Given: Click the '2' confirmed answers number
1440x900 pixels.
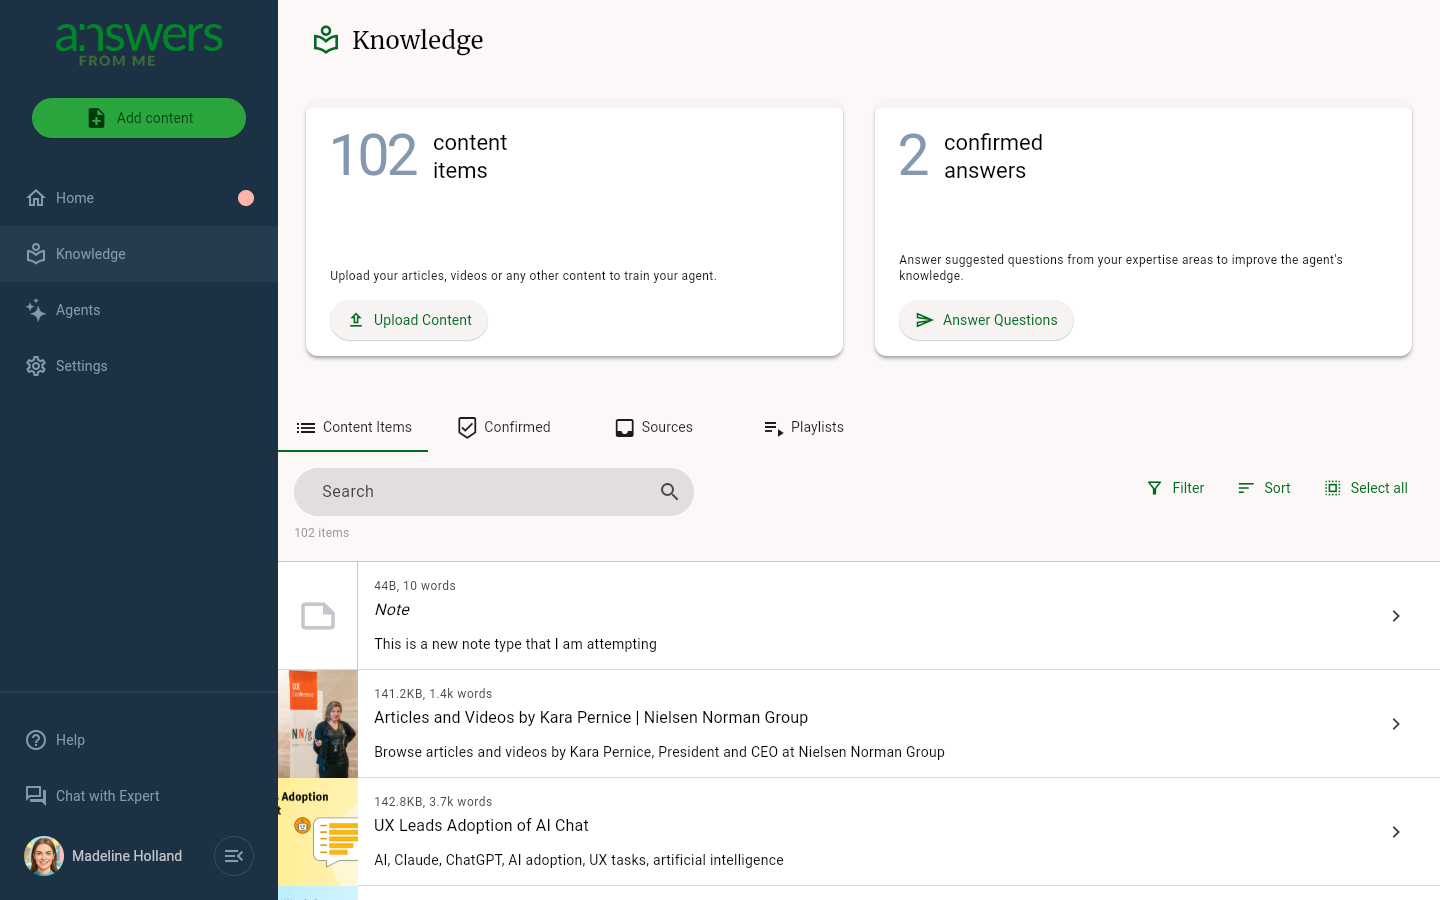Looking at the screenshot, I should (914, 156).
